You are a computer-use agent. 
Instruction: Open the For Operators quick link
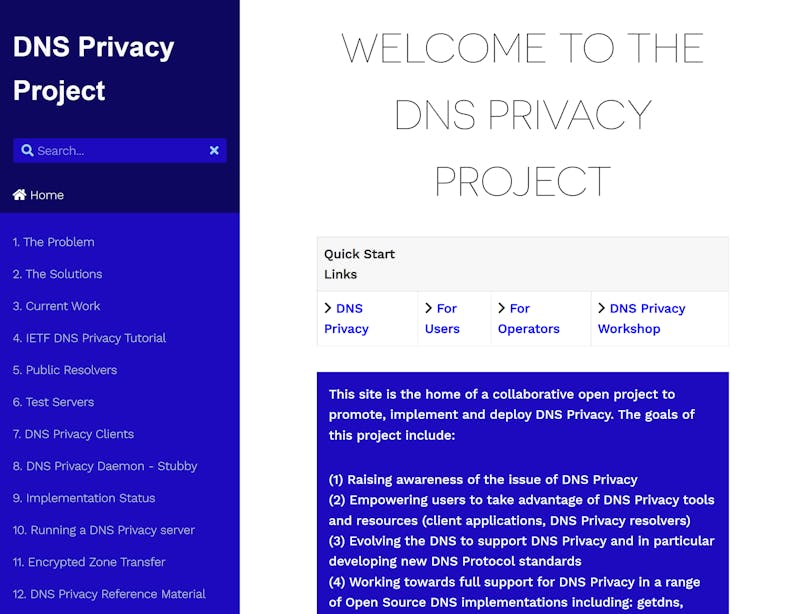click(x=529, y=319)
